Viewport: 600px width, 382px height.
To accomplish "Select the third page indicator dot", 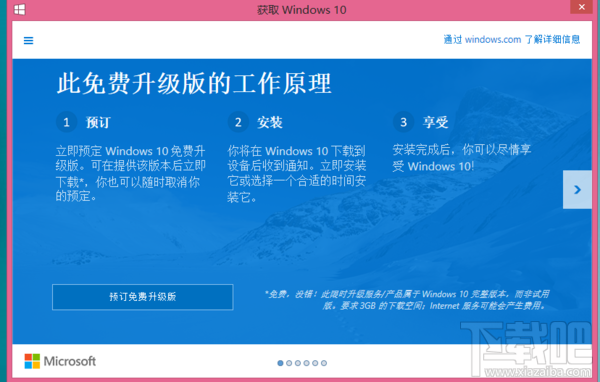I will pos(298,363).
